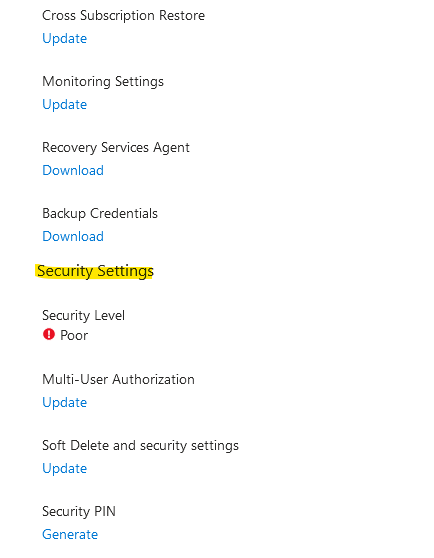Download the Backup Credentials file
Screen dimensions: 434x558
pyautogui.click(x=73, y=236)
